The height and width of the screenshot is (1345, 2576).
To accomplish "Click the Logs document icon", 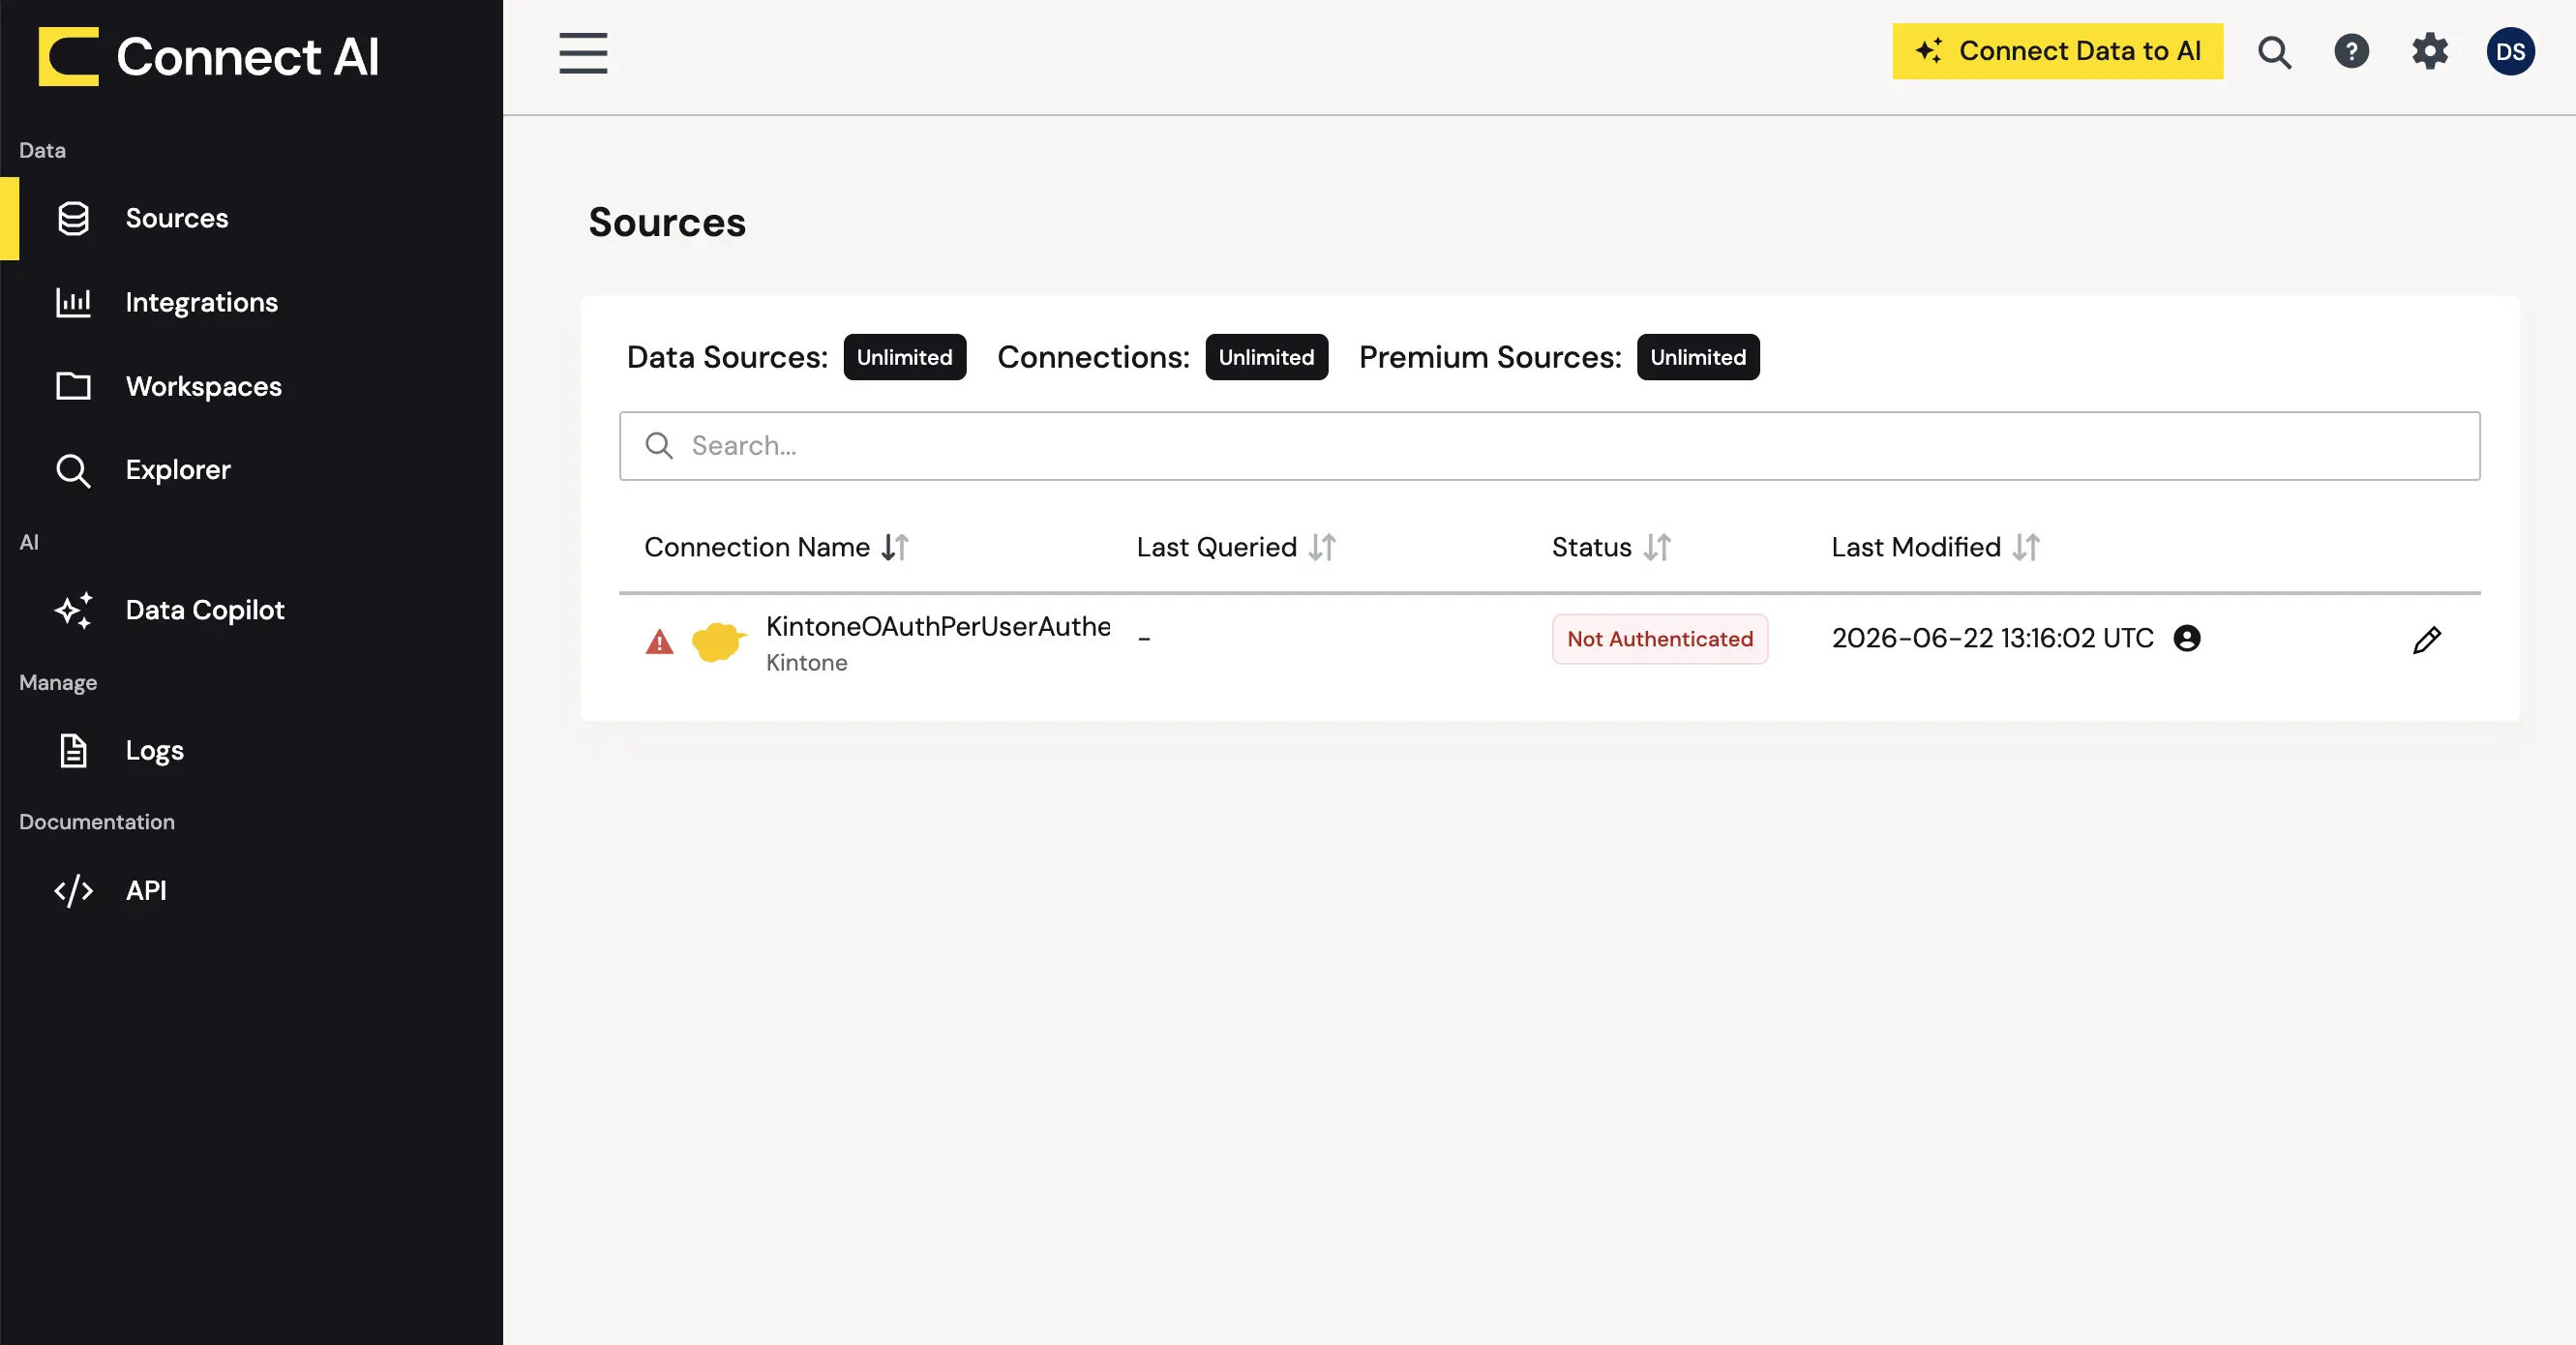I will tap(73, 750).
